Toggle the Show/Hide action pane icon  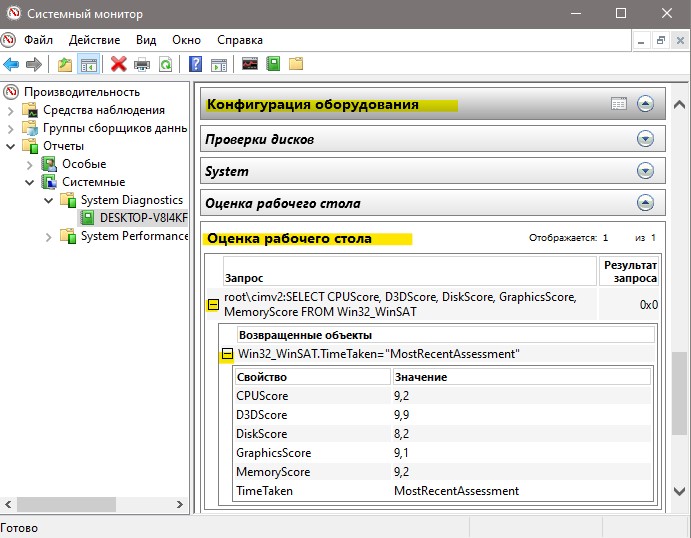pos(219,65)
